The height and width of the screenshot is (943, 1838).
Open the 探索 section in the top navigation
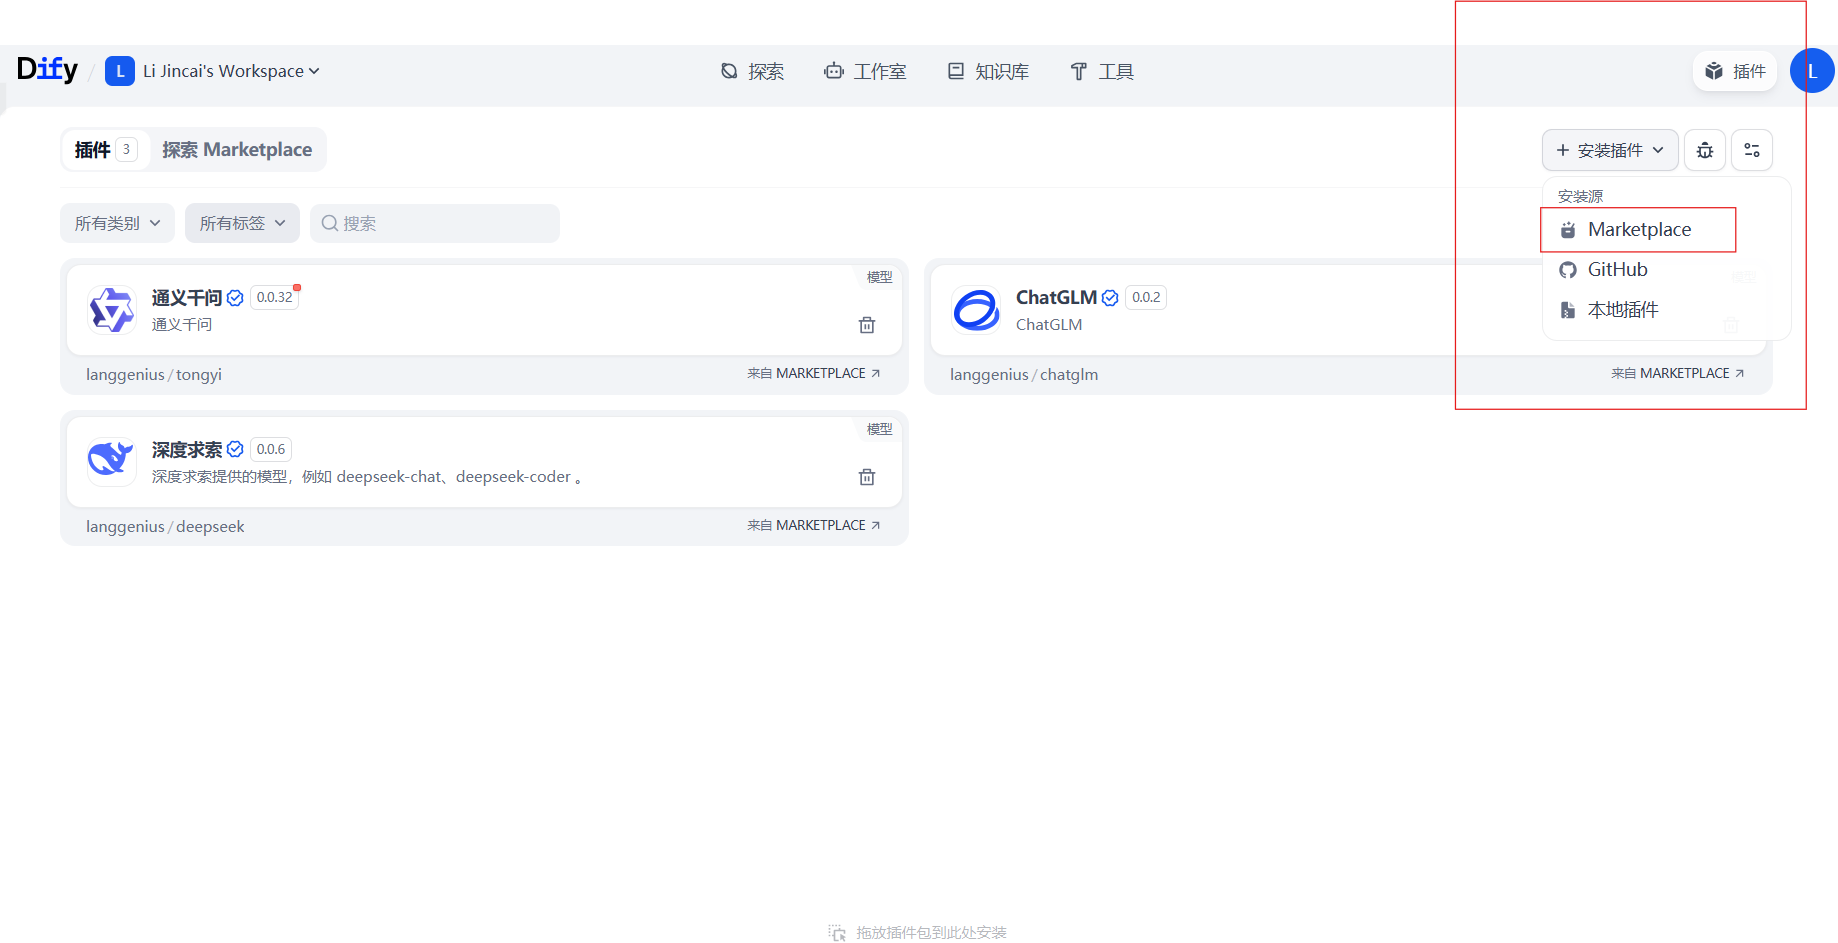click(753, 71)
